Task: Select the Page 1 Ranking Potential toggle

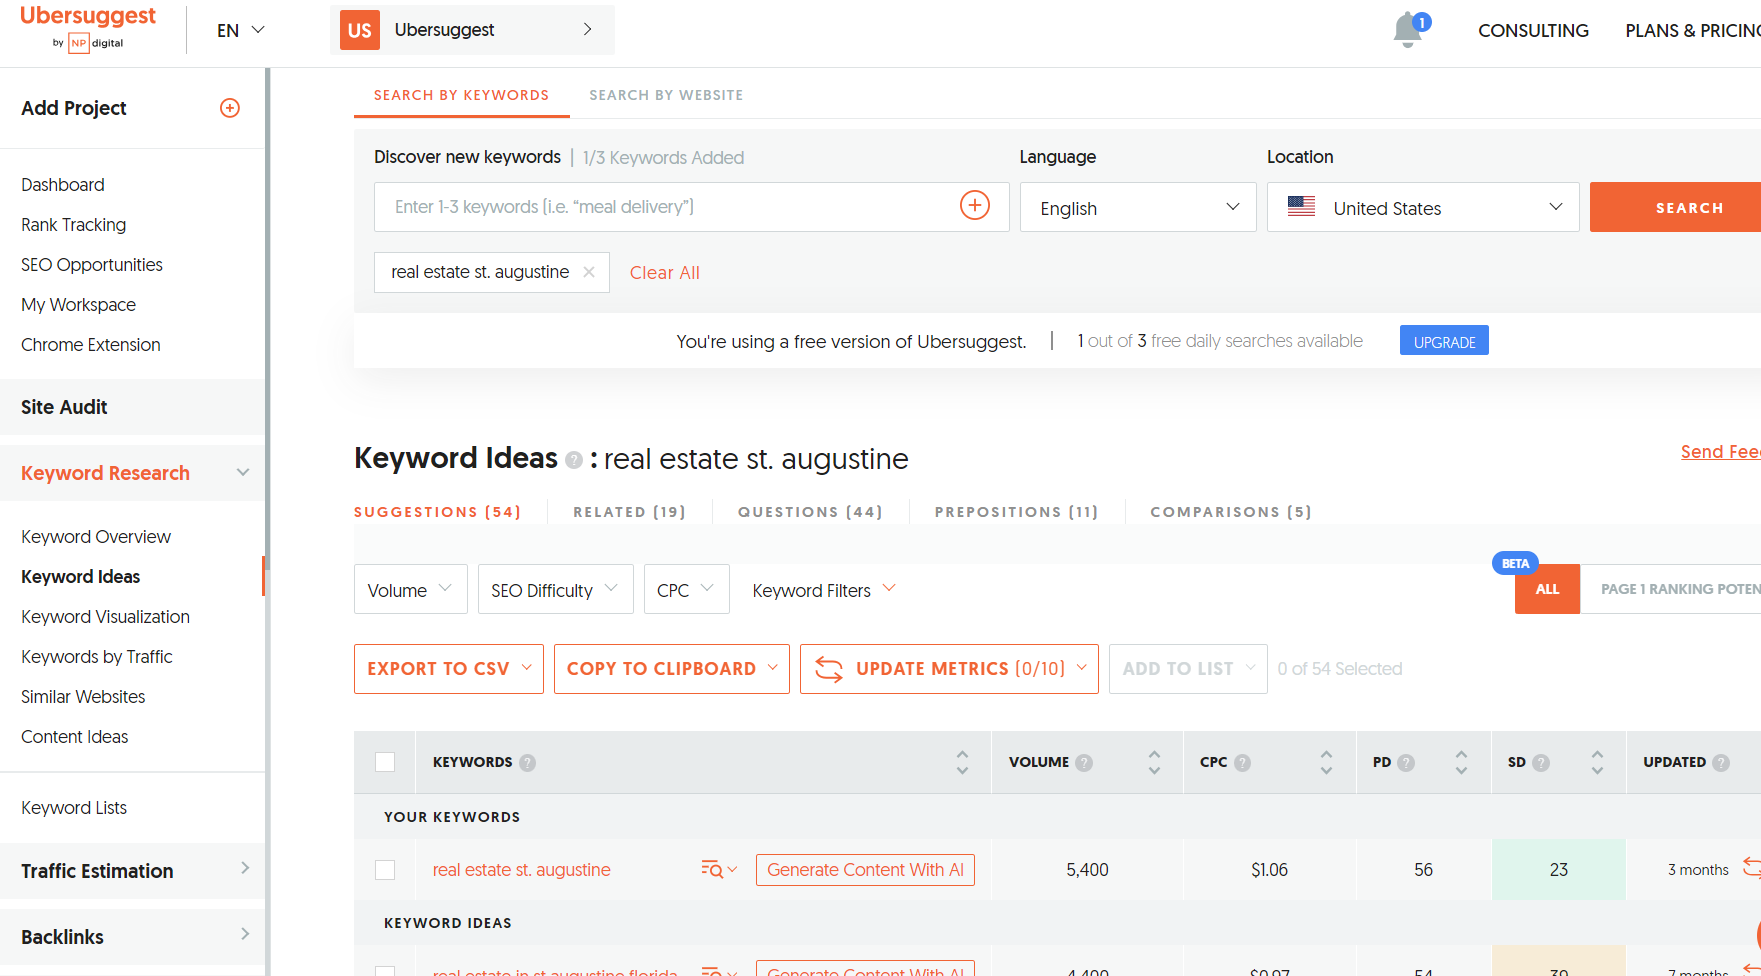Action: click(x=1671, y=589)
